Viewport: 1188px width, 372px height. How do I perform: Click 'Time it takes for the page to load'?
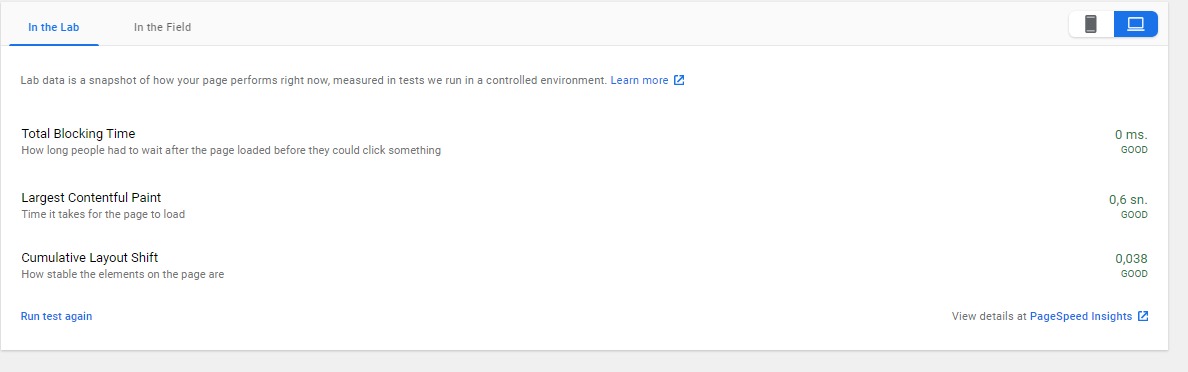pos(103,214)
